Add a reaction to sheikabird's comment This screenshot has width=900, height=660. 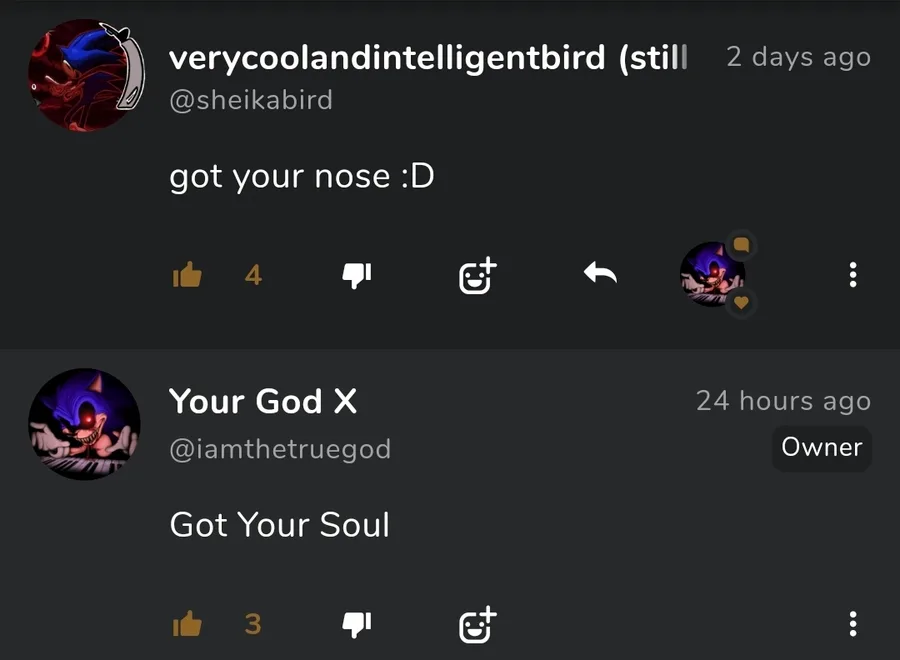click(x=477, y=275)
